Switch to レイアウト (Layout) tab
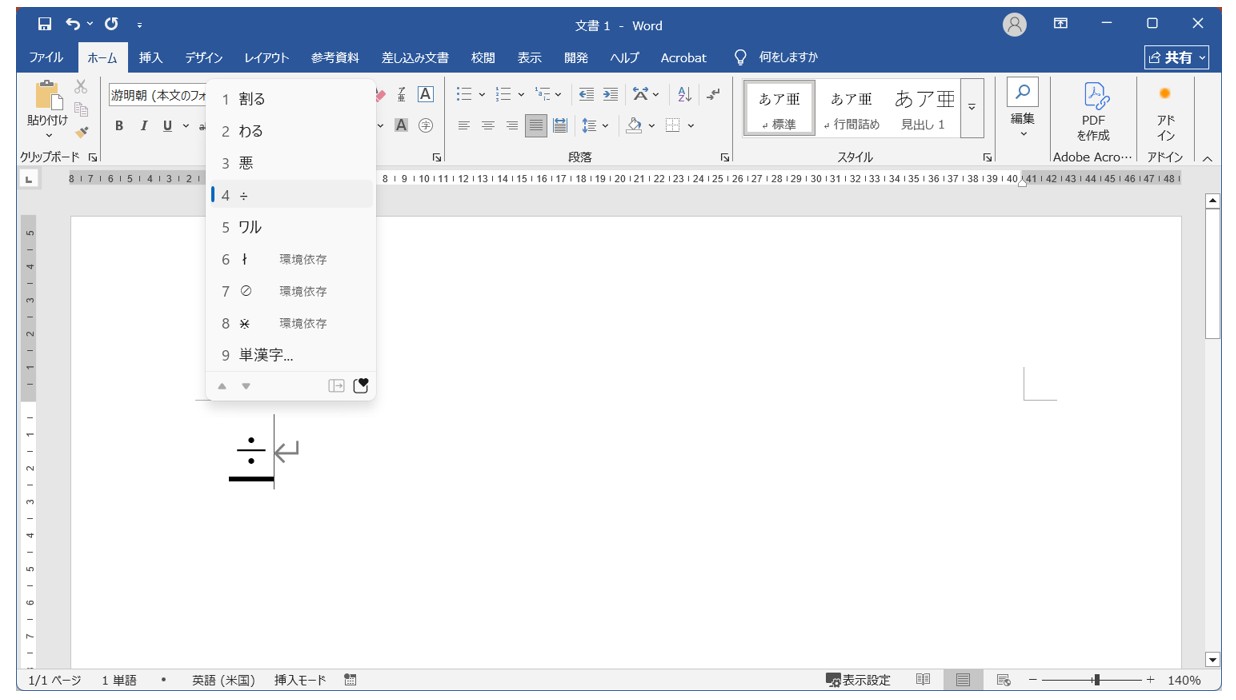Screen dimensions: 1236x700 (x=266, y=57)
